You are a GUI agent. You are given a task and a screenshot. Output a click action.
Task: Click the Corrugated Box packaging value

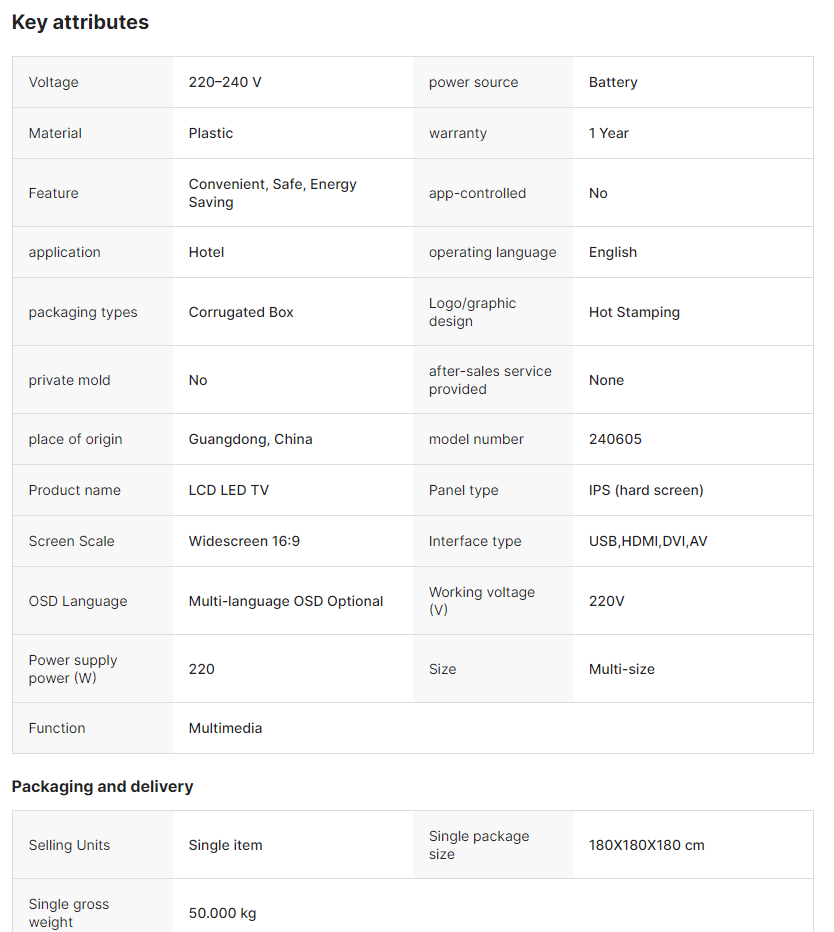(241, 312)
